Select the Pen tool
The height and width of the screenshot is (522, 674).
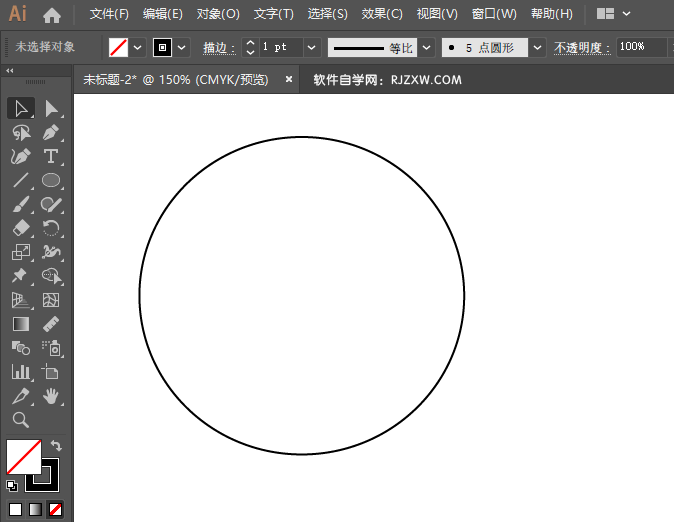[x=52, y=132]
